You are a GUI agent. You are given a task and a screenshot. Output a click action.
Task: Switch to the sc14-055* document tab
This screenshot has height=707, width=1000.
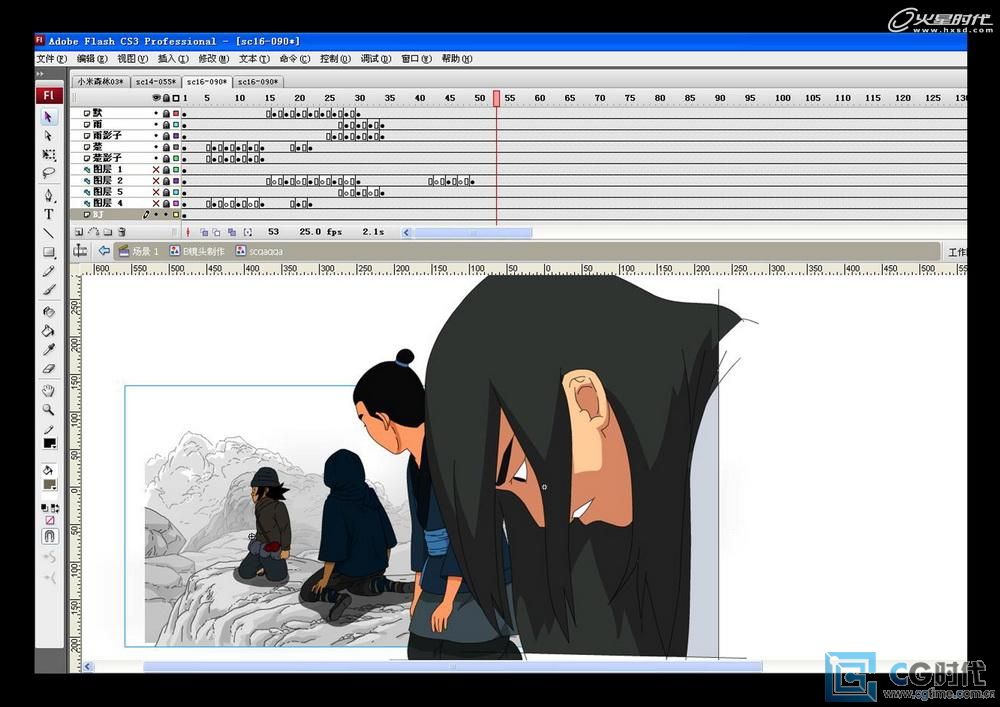pos(156,82)
